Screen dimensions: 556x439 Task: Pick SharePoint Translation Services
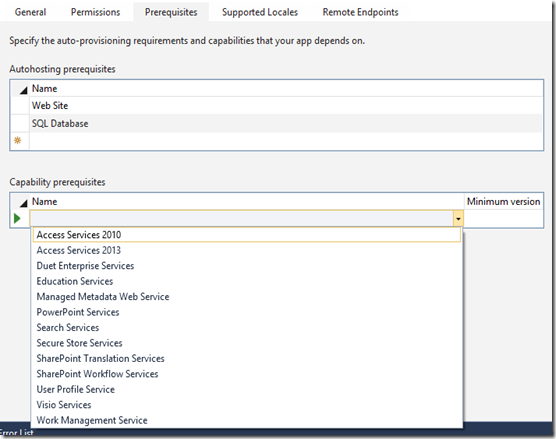247,358
